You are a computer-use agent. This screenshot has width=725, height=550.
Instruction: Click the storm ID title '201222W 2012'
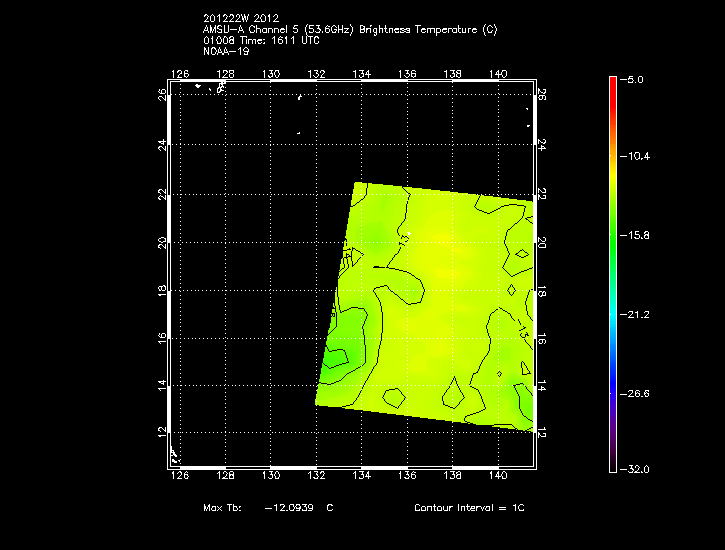tap(240, 19)
